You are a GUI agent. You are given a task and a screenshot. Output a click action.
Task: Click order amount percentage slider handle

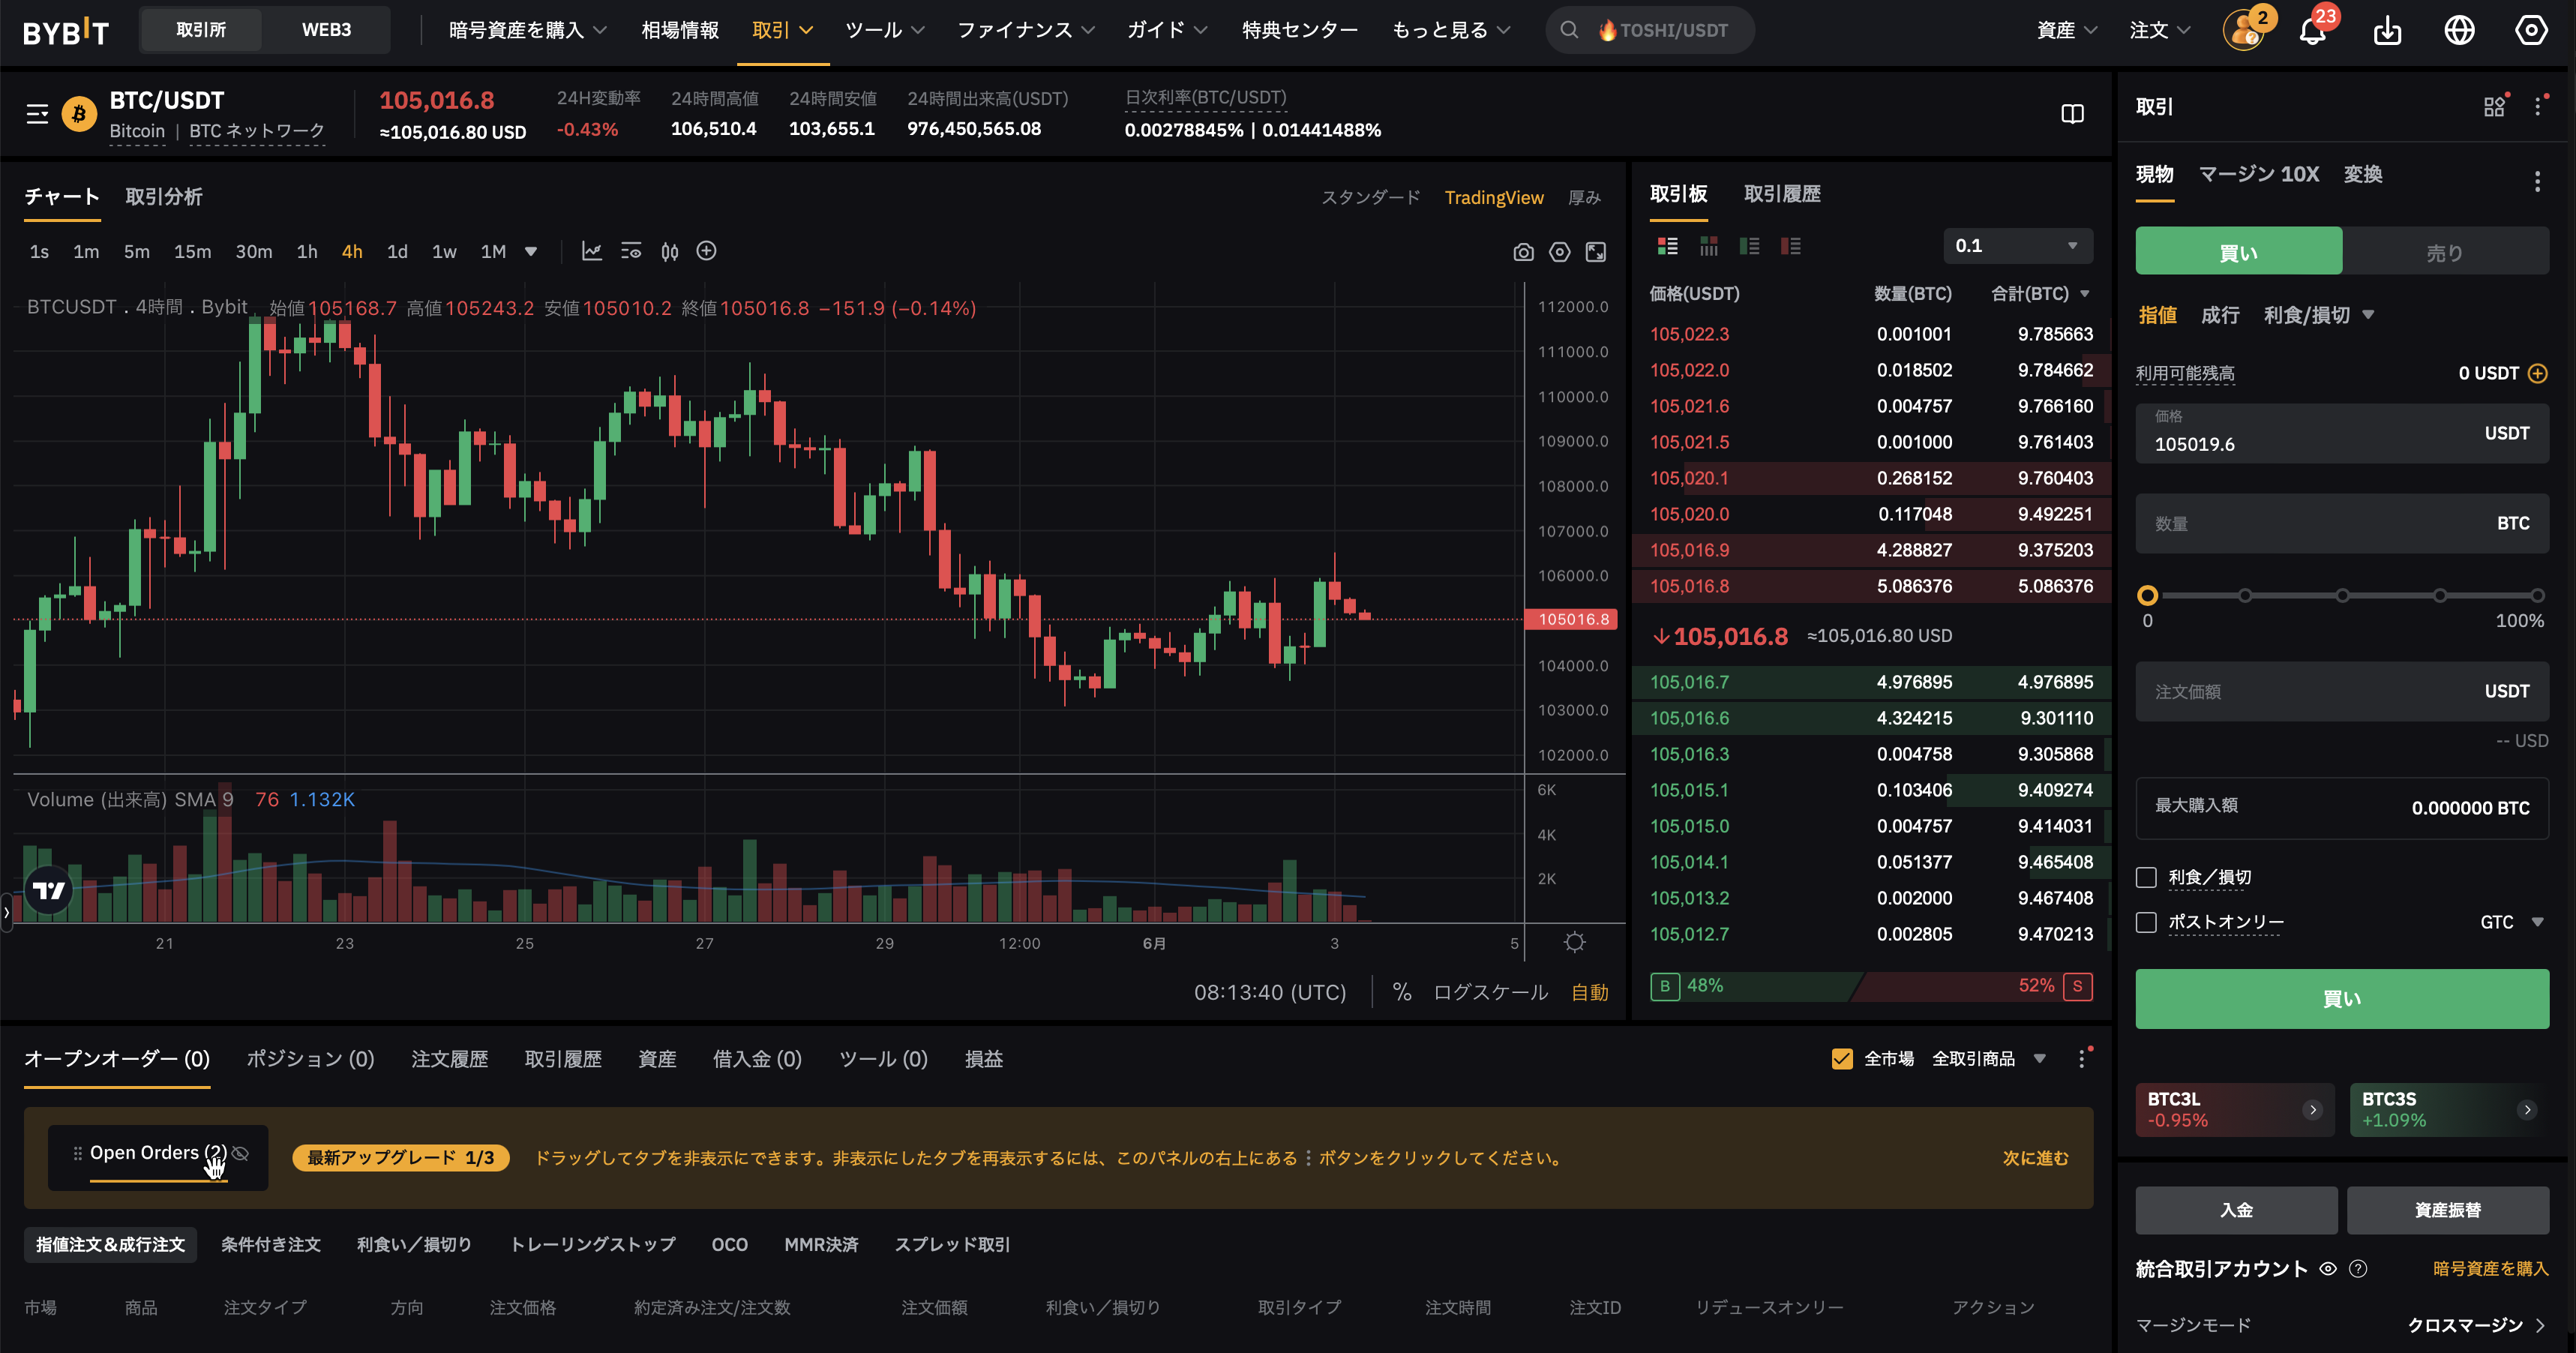[2147, 595]
